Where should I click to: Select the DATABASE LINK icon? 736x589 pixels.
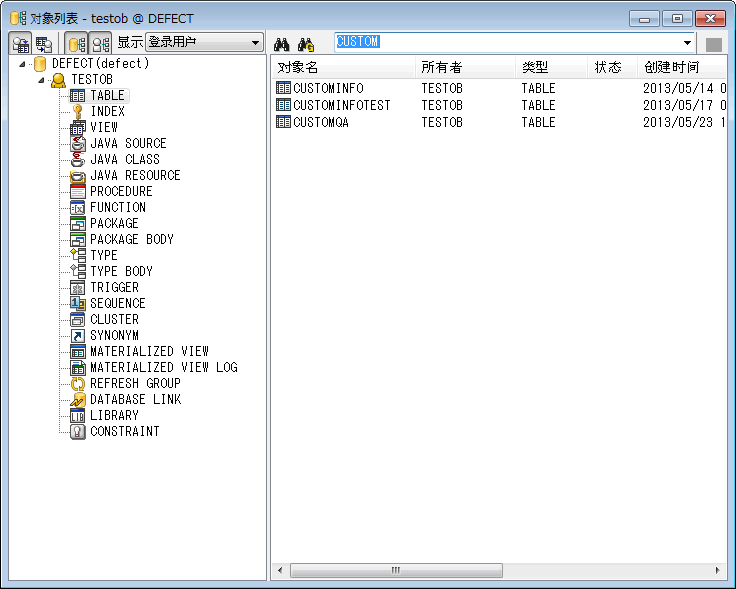click(x=77, y=399)
